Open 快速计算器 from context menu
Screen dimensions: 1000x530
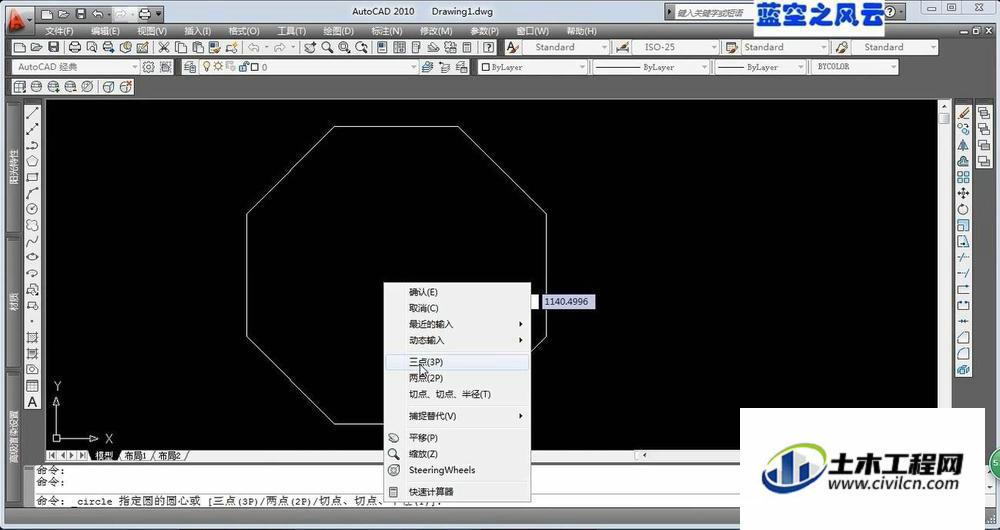(458, 492)
